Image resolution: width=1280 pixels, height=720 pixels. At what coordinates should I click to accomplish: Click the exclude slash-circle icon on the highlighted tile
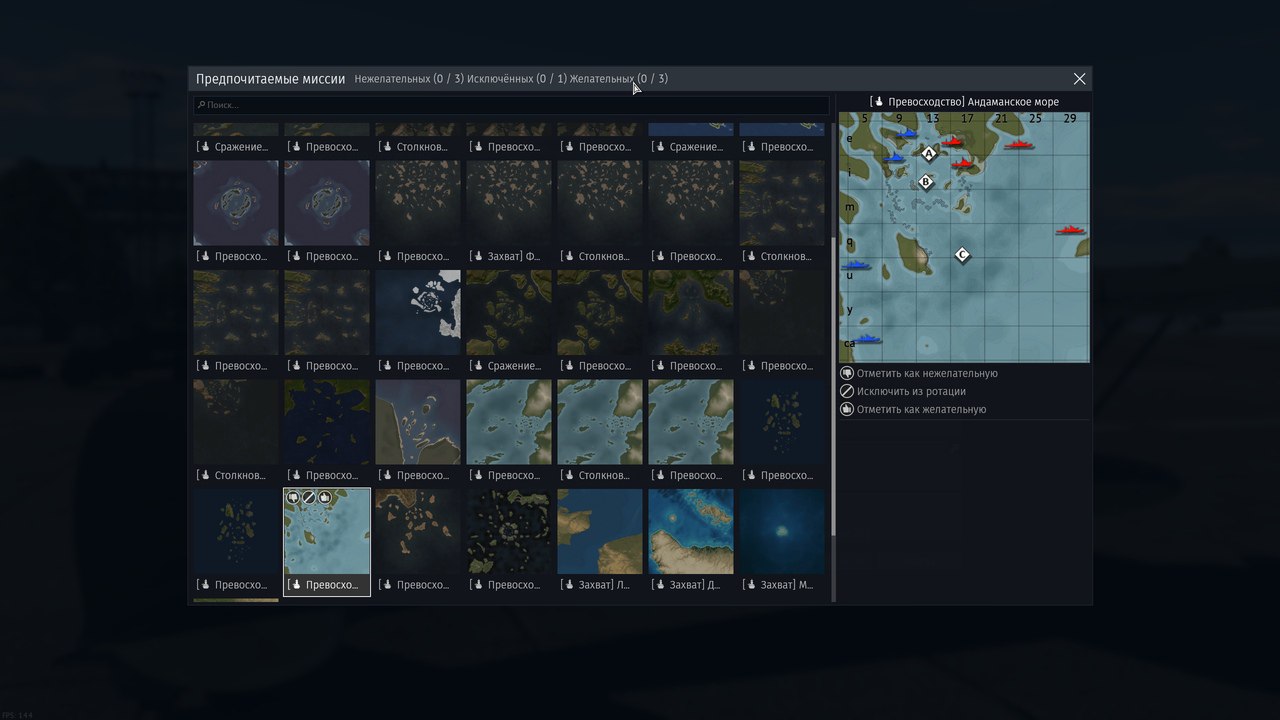click(309, 497)
